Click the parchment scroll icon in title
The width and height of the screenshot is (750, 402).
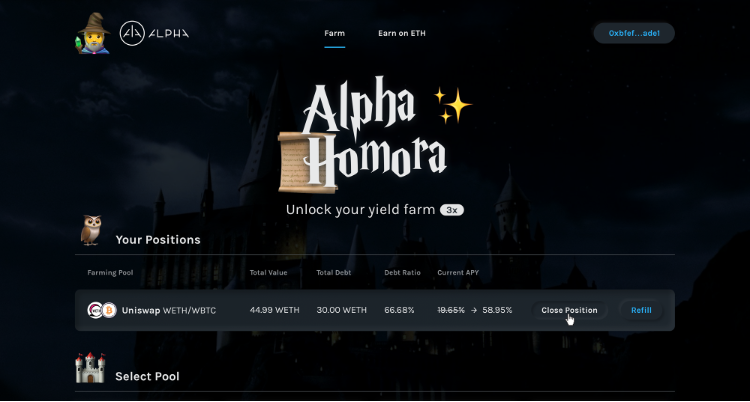pyautogui.click(x=301, y=162)
